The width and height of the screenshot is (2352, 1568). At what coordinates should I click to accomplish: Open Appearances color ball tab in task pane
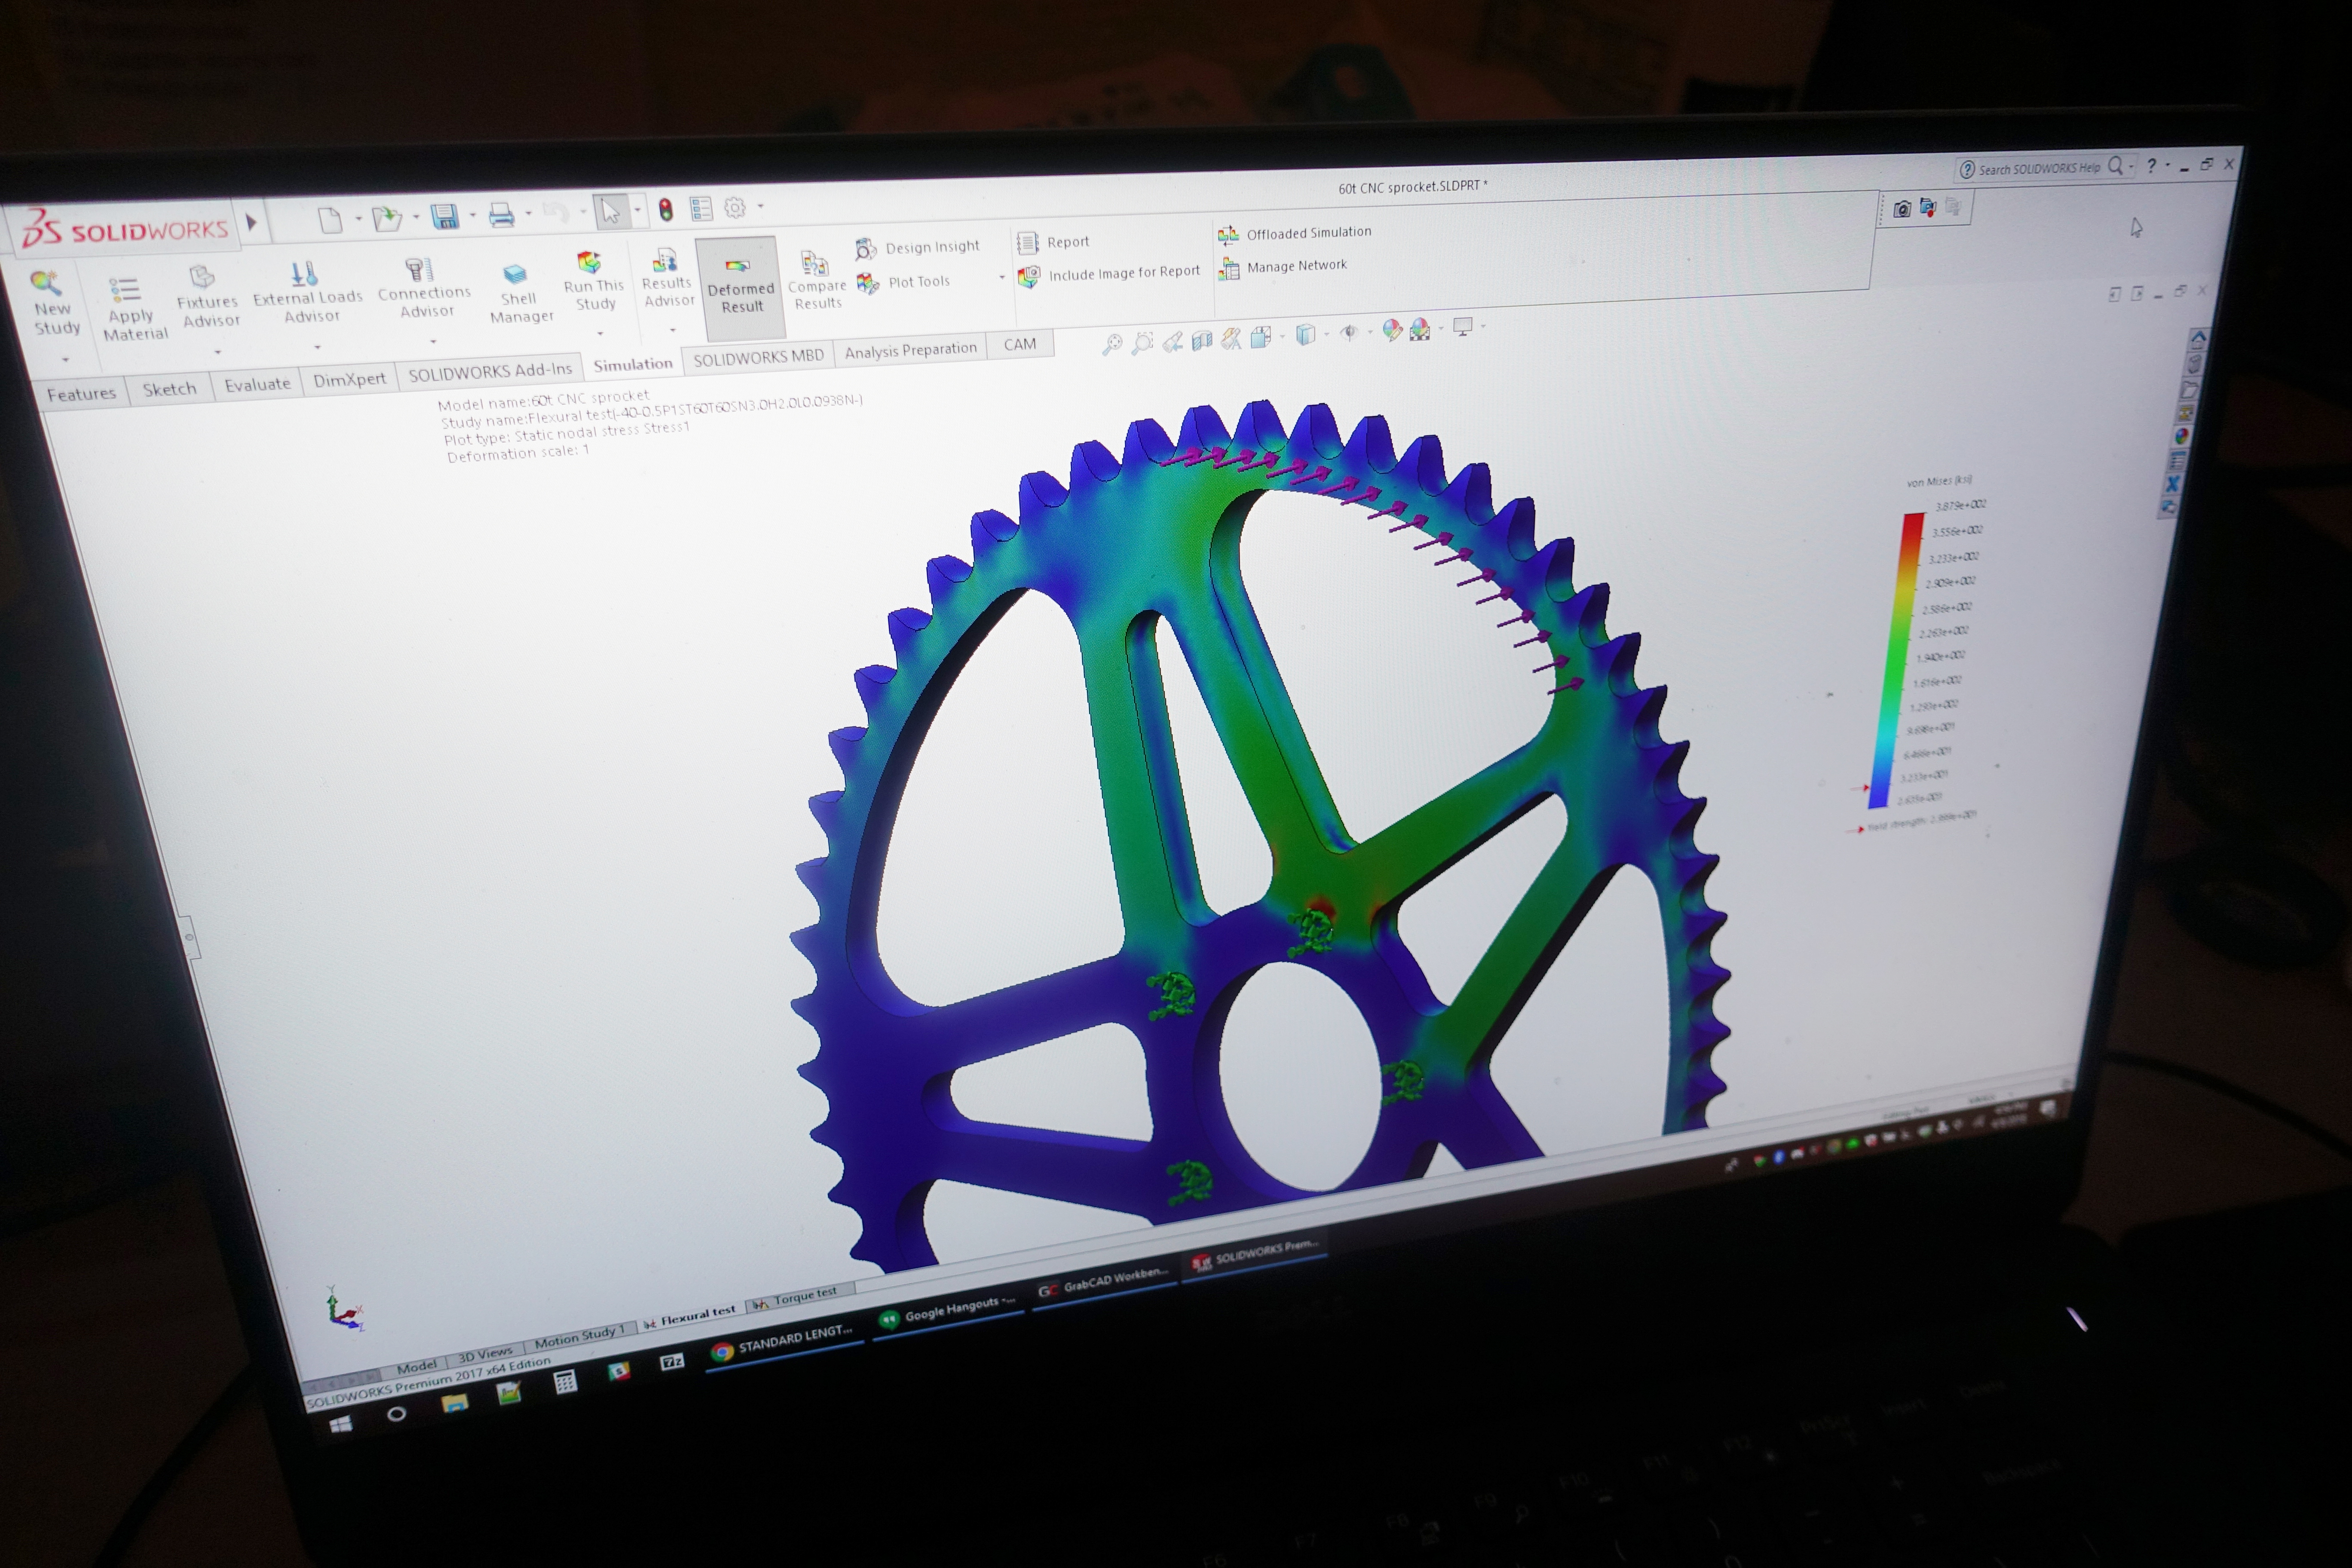[x=2182, y=436]
